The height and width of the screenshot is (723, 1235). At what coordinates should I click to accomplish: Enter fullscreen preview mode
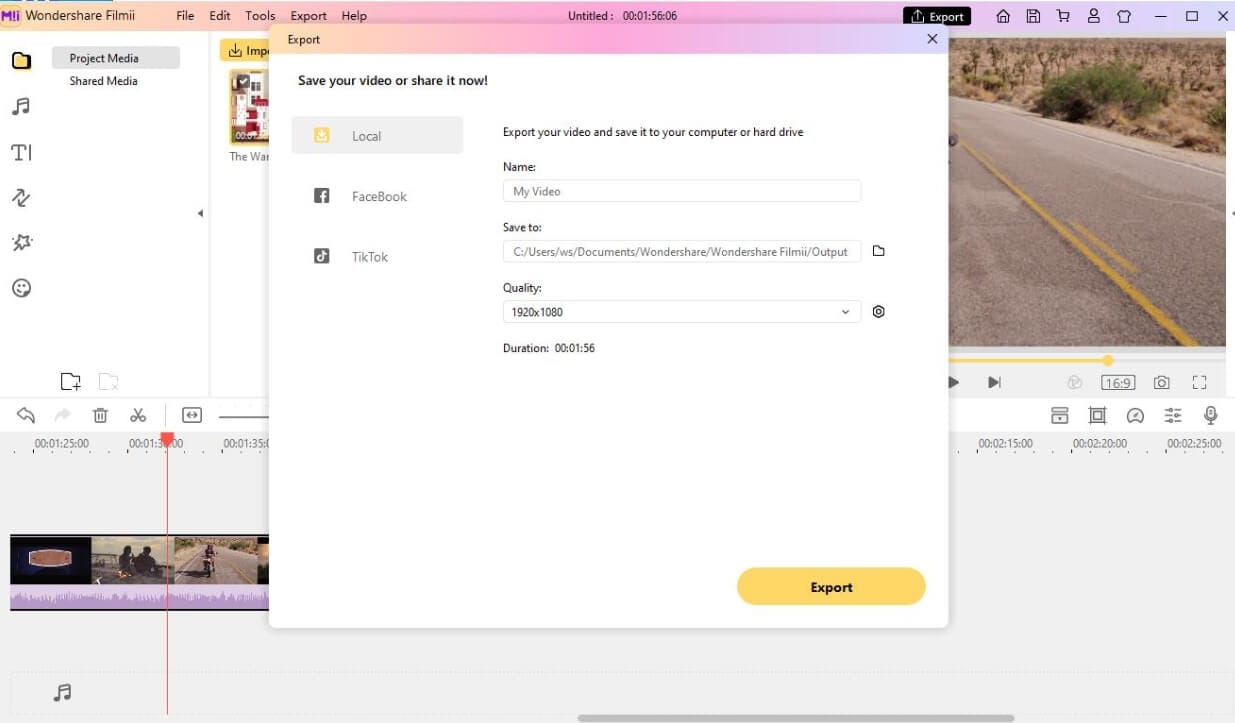pos(1200,382)
